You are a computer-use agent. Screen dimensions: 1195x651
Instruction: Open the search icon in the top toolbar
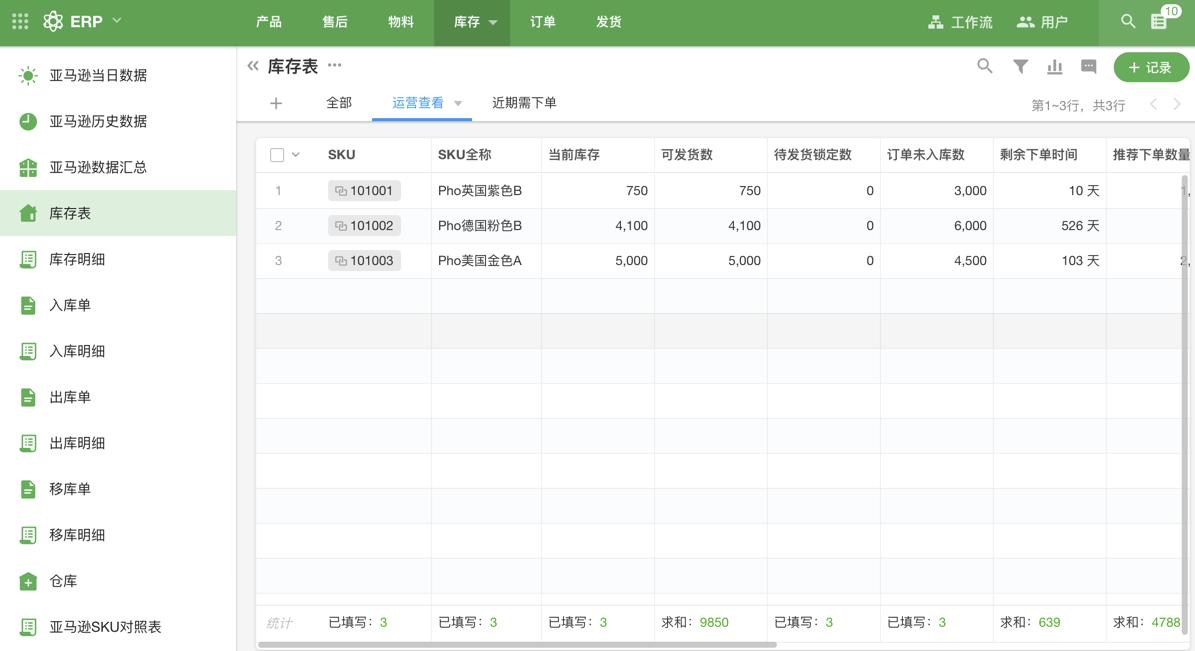pos(984,66)
